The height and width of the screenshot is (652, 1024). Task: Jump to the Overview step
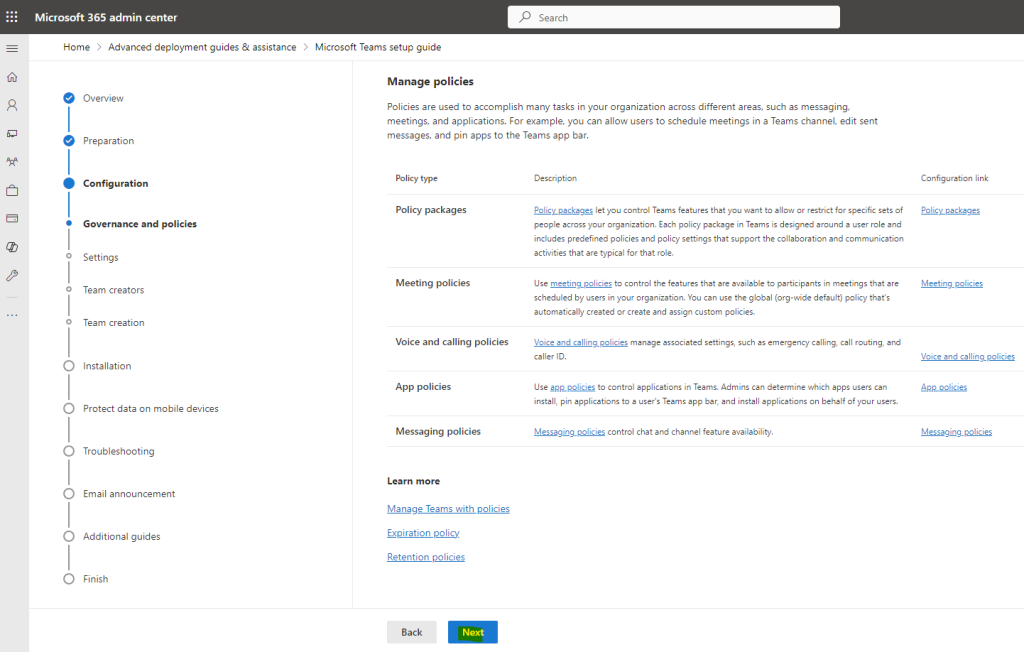103,98
